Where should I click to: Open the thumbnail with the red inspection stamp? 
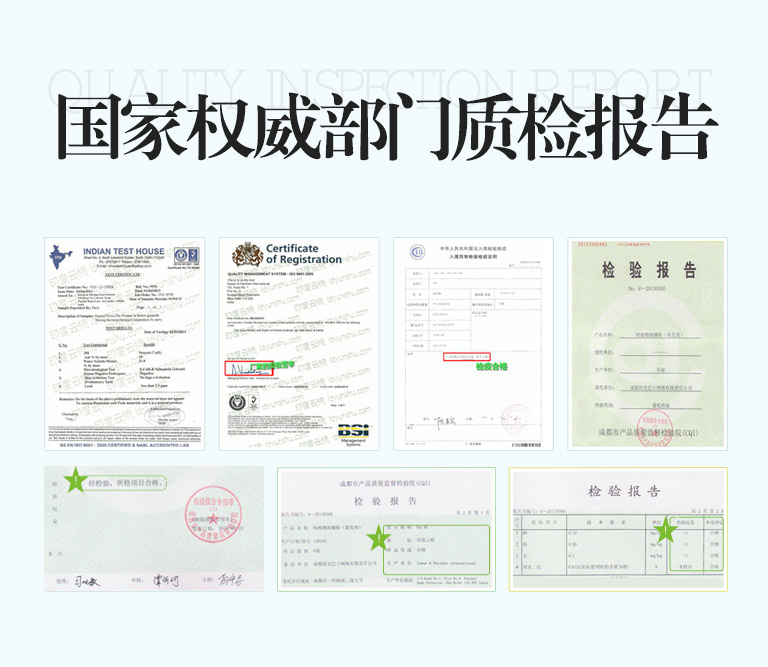[x=154, y=529]
